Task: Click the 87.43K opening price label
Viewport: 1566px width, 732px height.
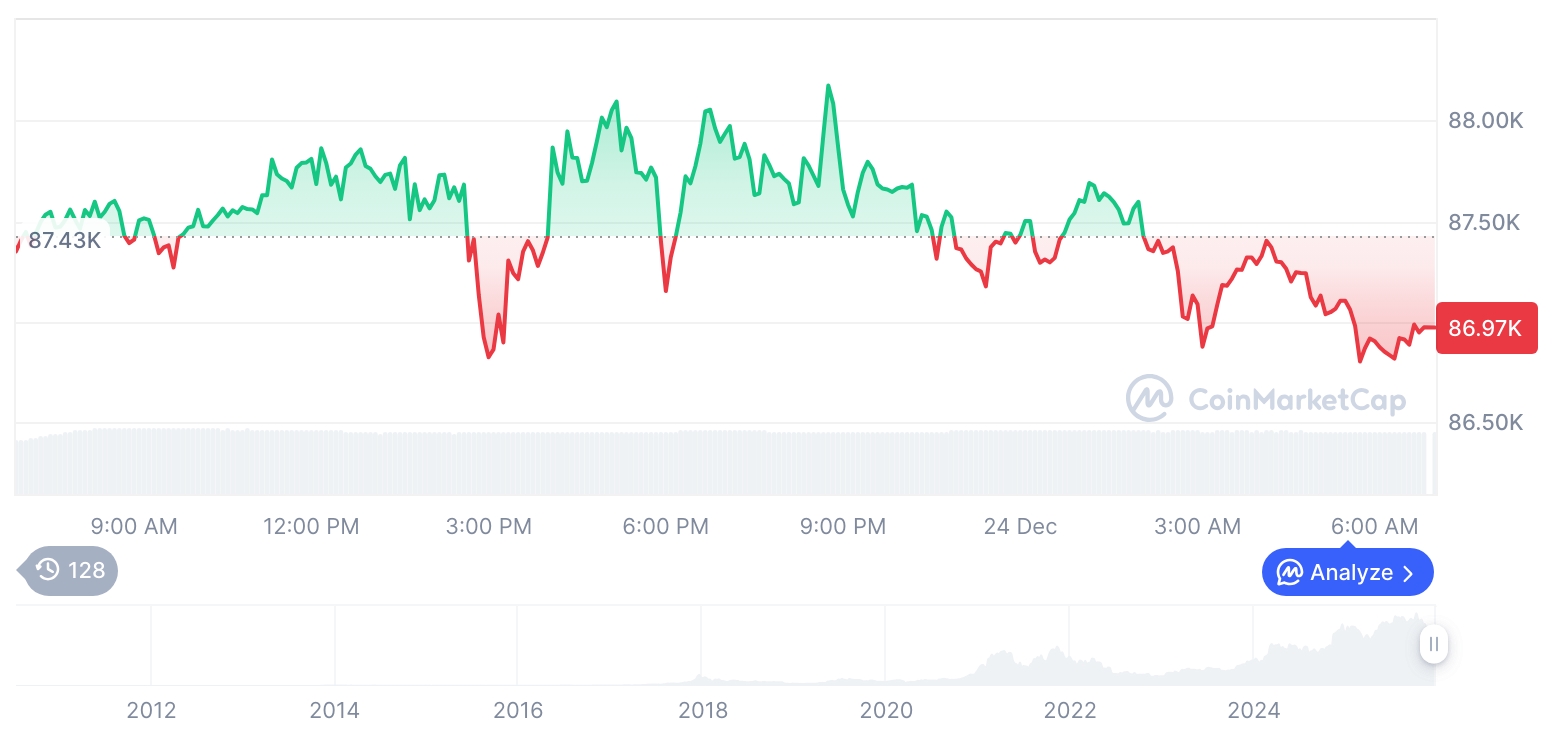Action: click(x=64, y=240)
